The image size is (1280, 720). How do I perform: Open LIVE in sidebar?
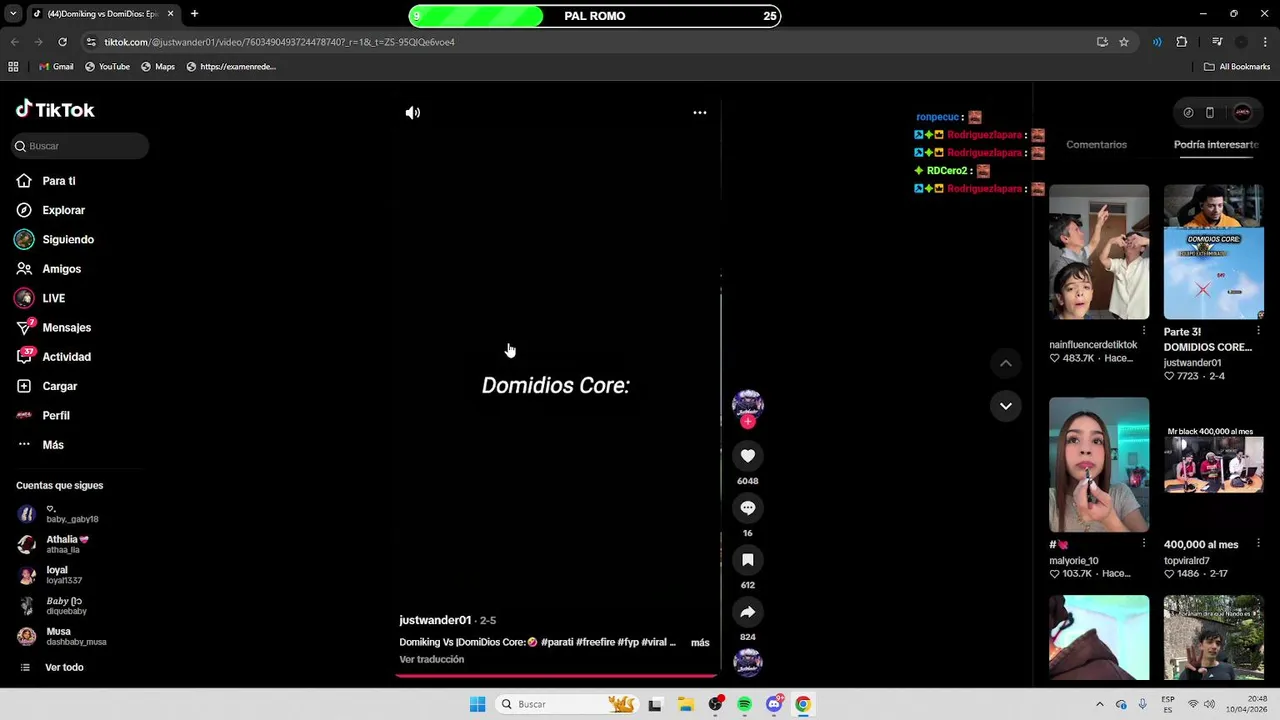(53, 298)
